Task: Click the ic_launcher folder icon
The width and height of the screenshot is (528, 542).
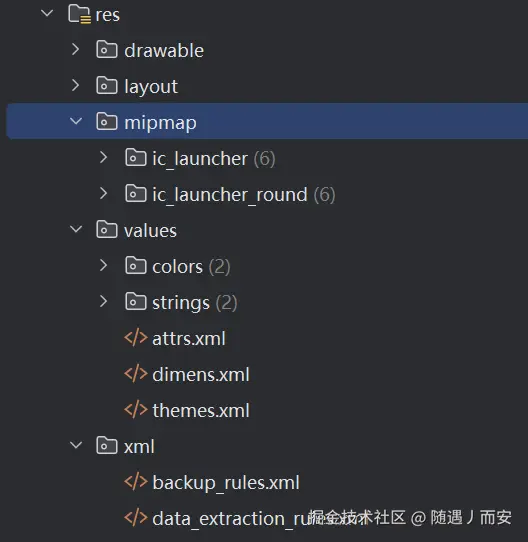Action: click(x=135, y=158)
